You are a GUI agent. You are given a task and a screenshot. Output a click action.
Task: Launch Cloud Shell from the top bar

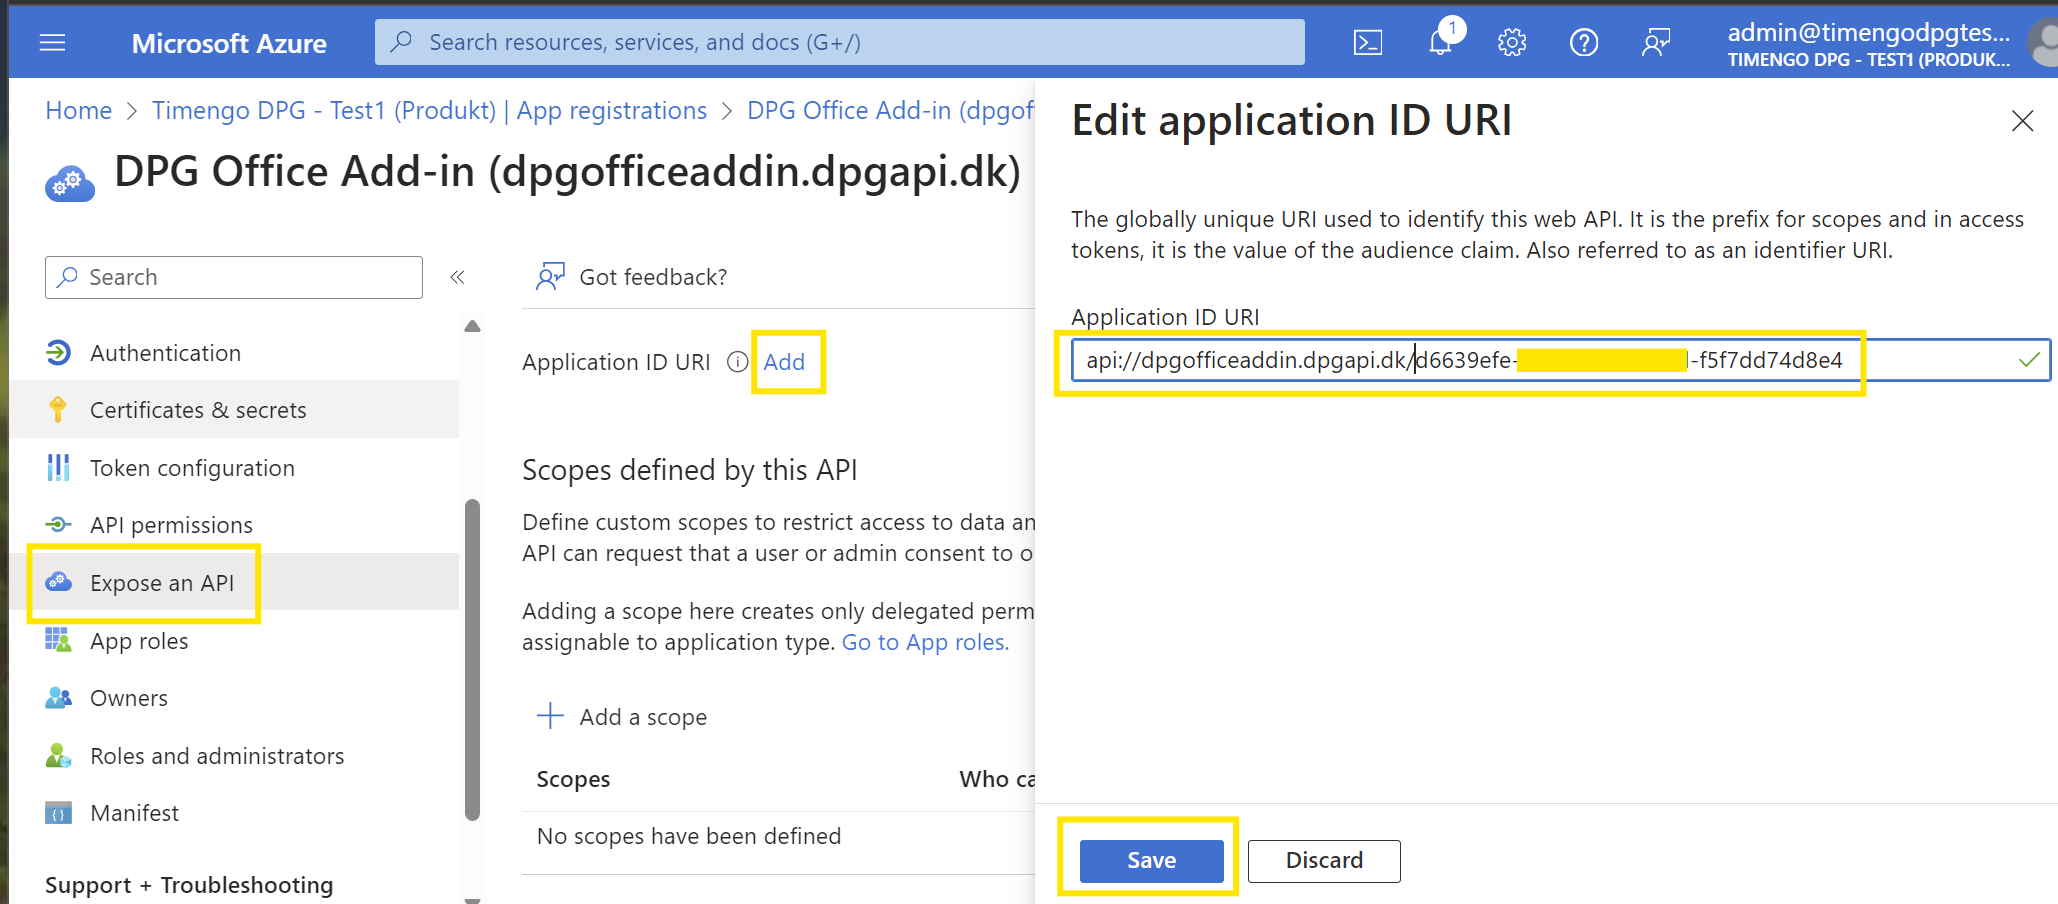coord(1367,43)
